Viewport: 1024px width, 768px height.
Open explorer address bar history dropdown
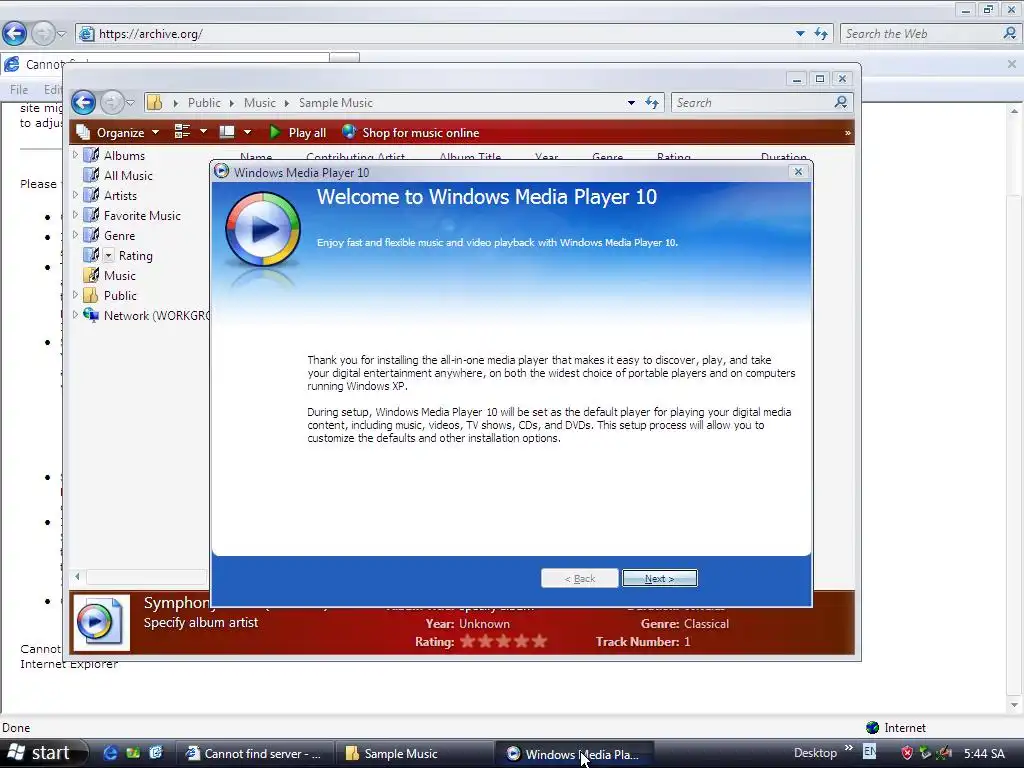[631, 103]
